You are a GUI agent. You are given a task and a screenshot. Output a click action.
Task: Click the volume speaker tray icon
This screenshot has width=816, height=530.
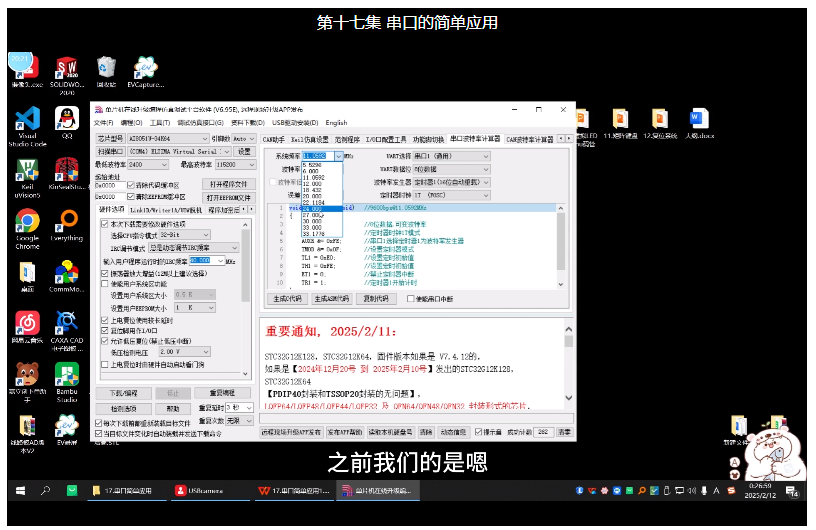point(692,490)
